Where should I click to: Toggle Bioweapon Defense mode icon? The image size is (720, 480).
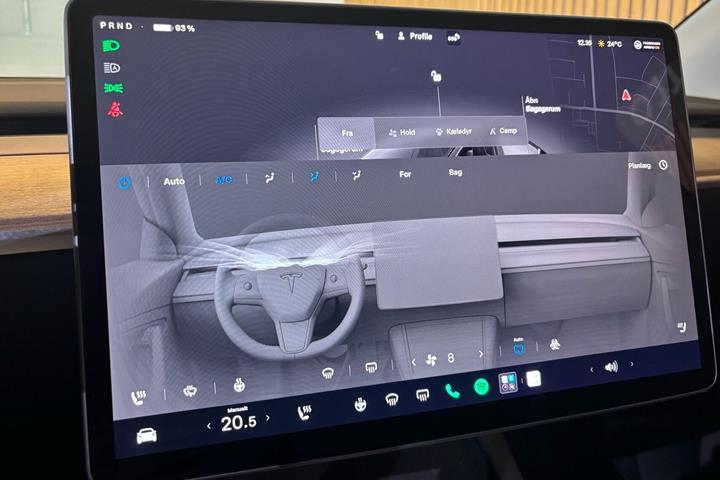pos(555,344)
